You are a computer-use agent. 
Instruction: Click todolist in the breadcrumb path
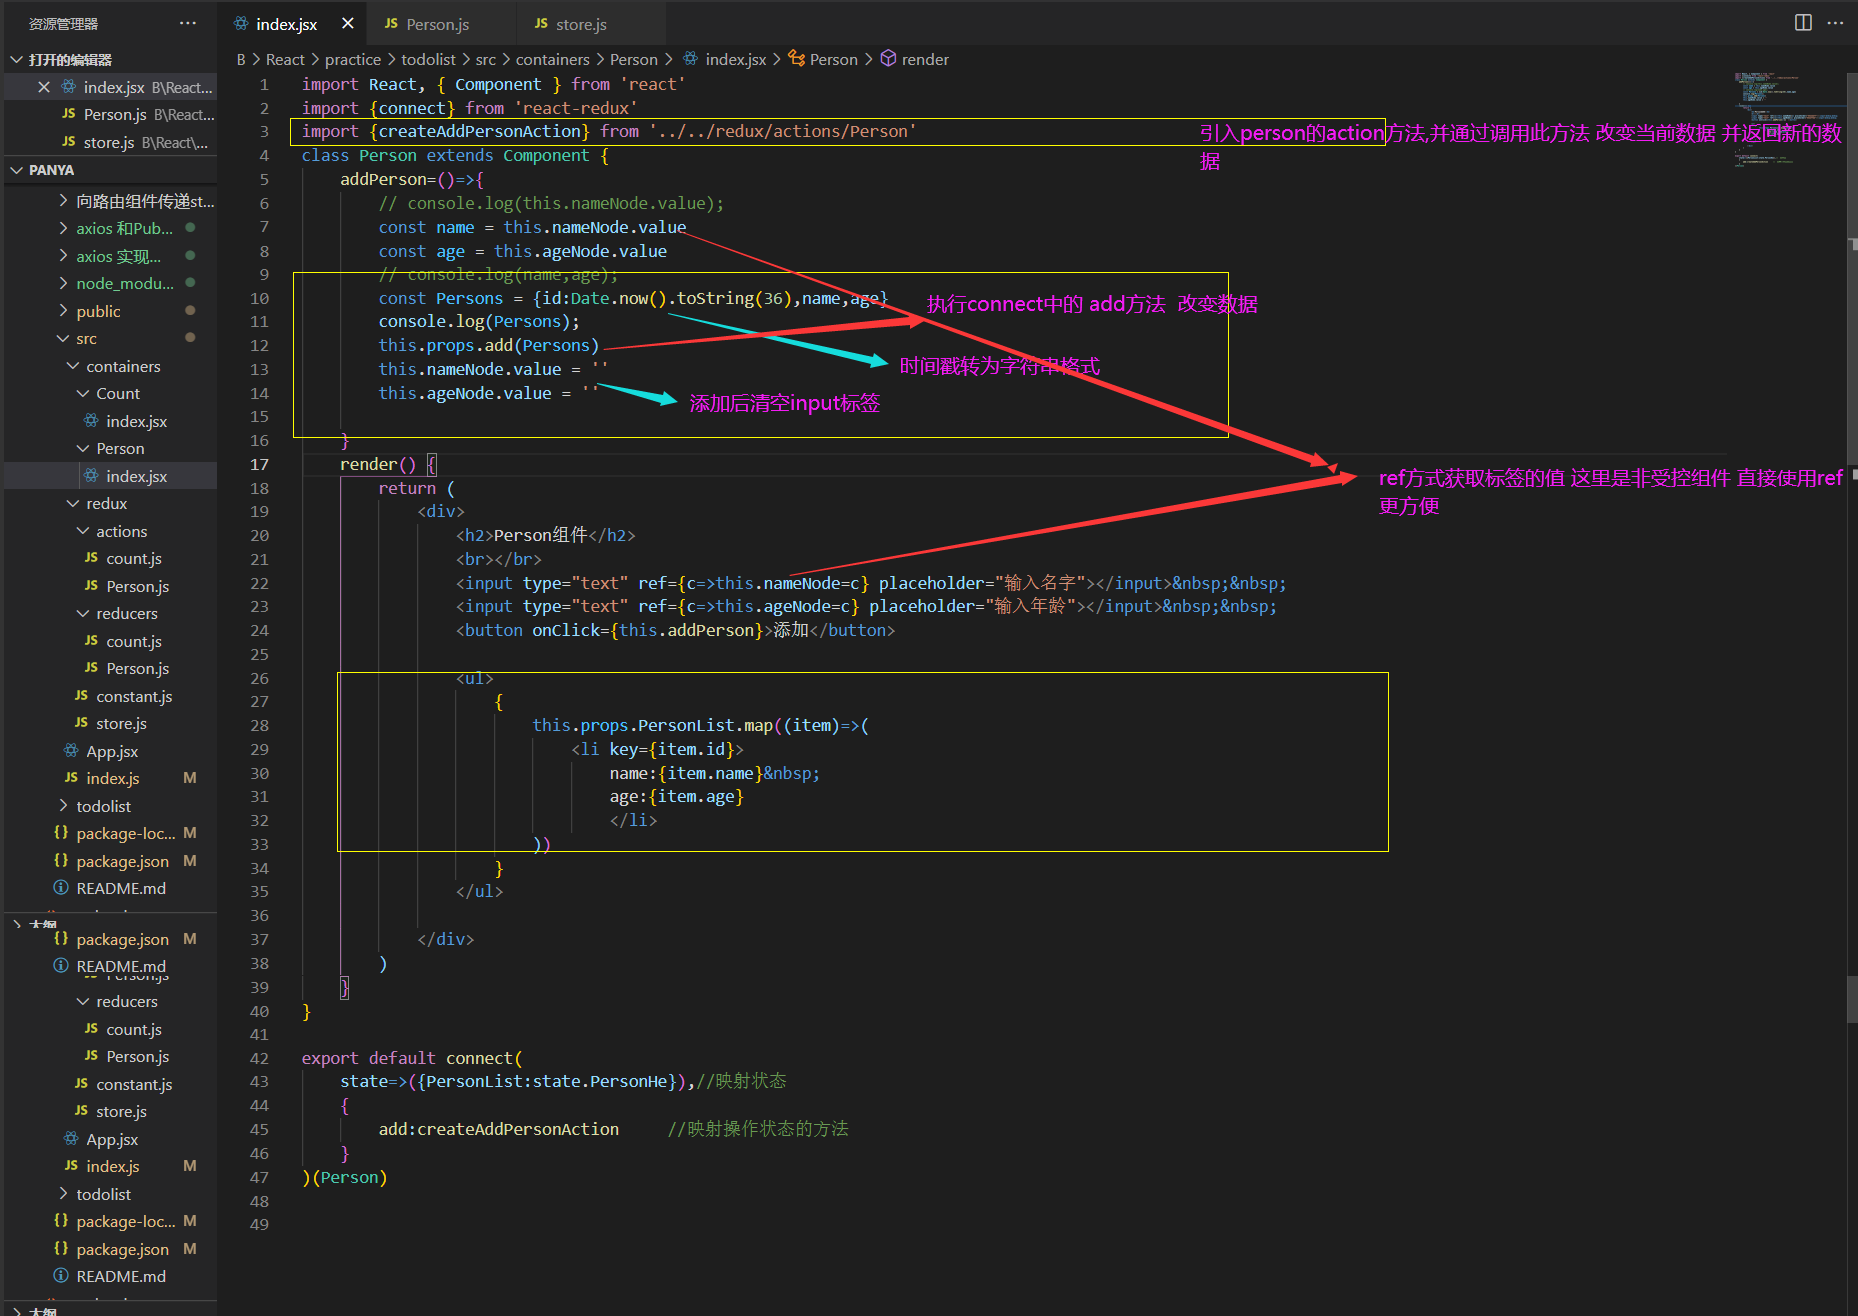click(x=428, y=59)
